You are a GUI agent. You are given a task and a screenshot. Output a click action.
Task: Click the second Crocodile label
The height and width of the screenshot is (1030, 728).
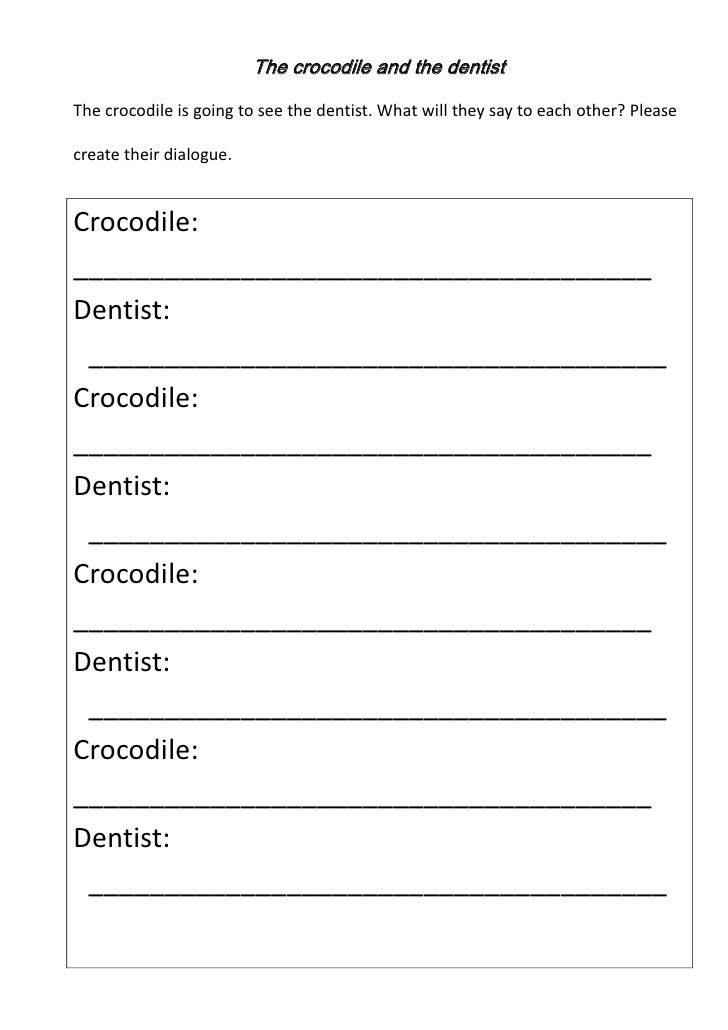pos(136,398)
